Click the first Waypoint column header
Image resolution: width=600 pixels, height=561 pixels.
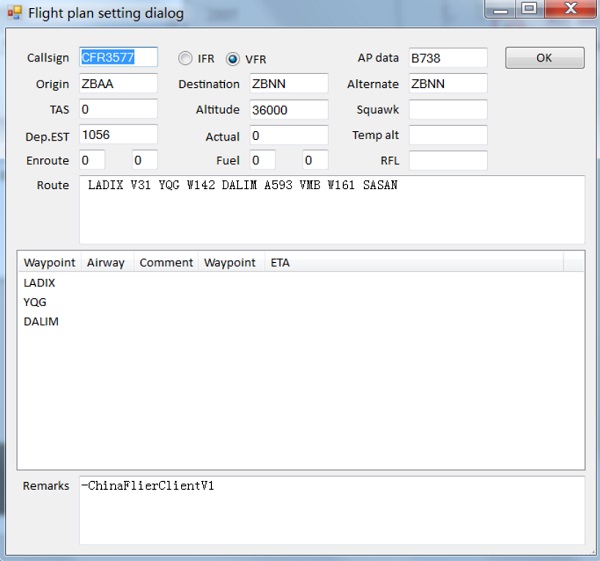pyautogui.click(x=49, y=263)
